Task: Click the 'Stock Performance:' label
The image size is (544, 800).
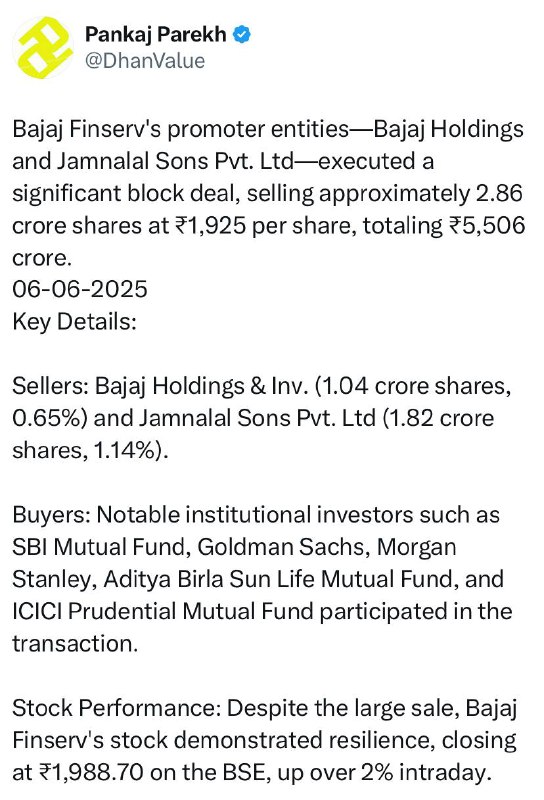Action: [116, 708]
